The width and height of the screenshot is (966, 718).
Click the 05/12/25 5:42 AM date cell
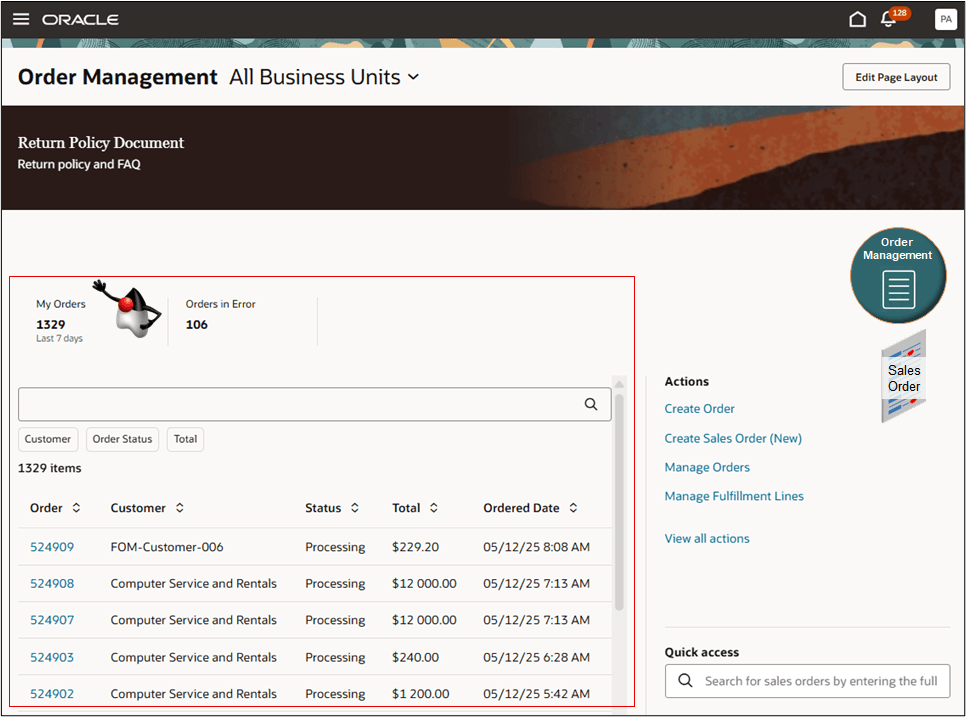[536, 693]
